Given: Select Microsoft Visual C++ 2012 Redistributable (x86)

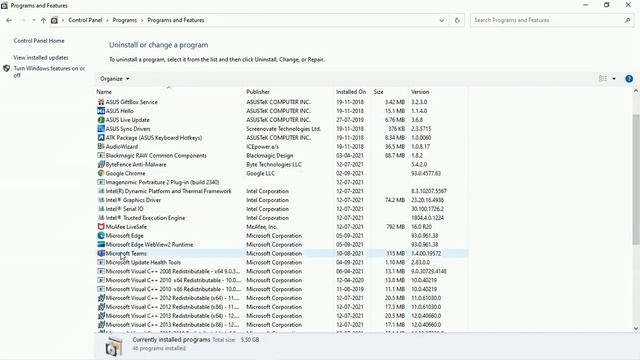Looking at the screenshot, I should click(282, 307).
